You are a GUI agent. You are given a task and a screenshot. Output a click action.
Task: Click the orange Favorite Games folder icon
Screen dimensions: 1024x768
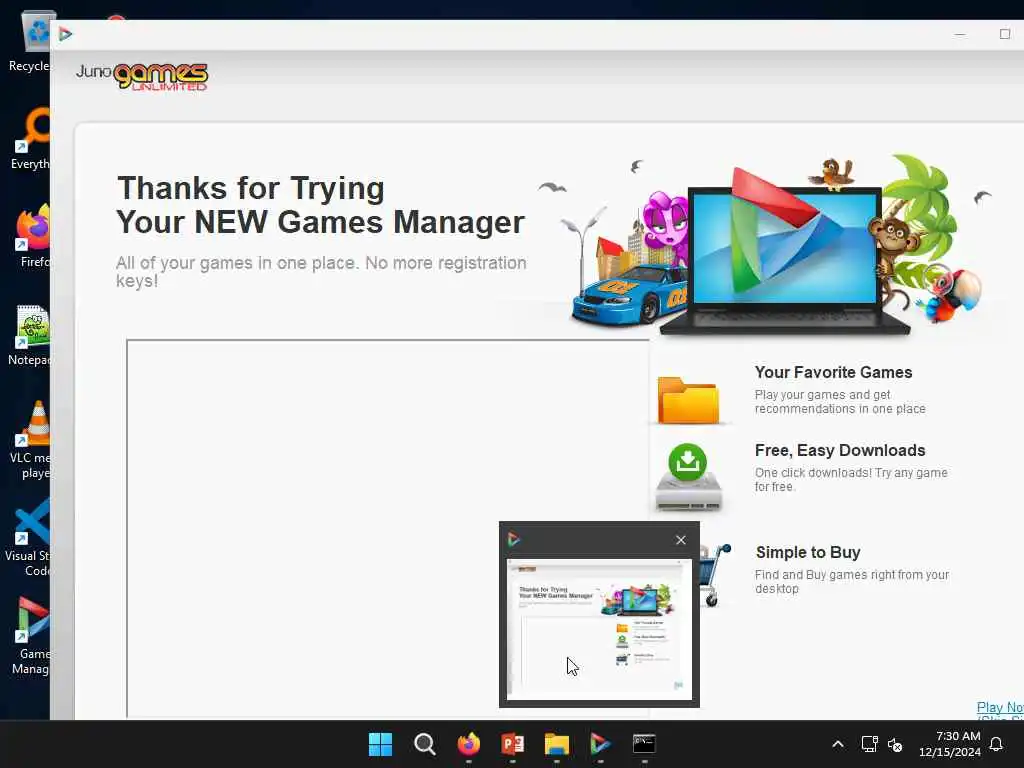(688, 400)
